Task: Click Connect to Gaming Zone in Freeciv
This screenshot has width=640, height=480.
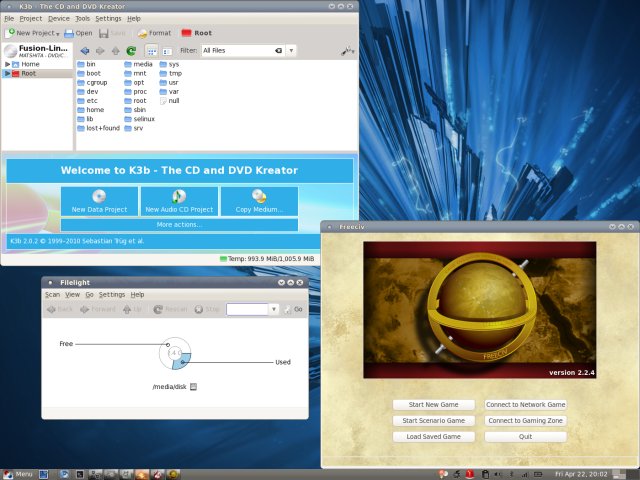Action: click(525, 420)
